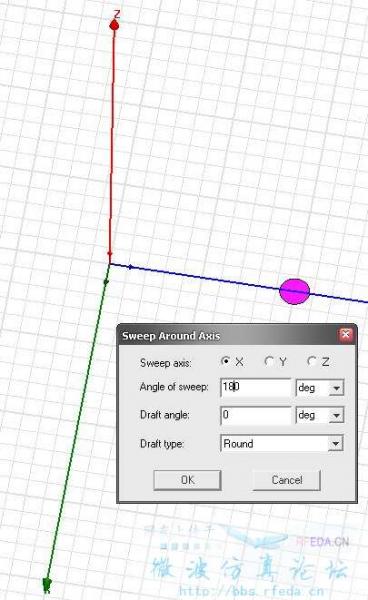Expand the Draft angle deg unit dropdown
Screen dimensions: 368x600
point(320,415)
